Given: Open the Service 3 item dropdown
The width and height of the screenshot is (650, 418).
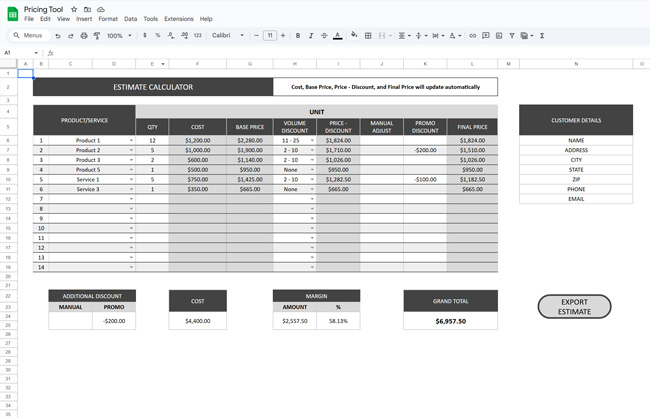Looking at the screenshot, I should (131, 190).
